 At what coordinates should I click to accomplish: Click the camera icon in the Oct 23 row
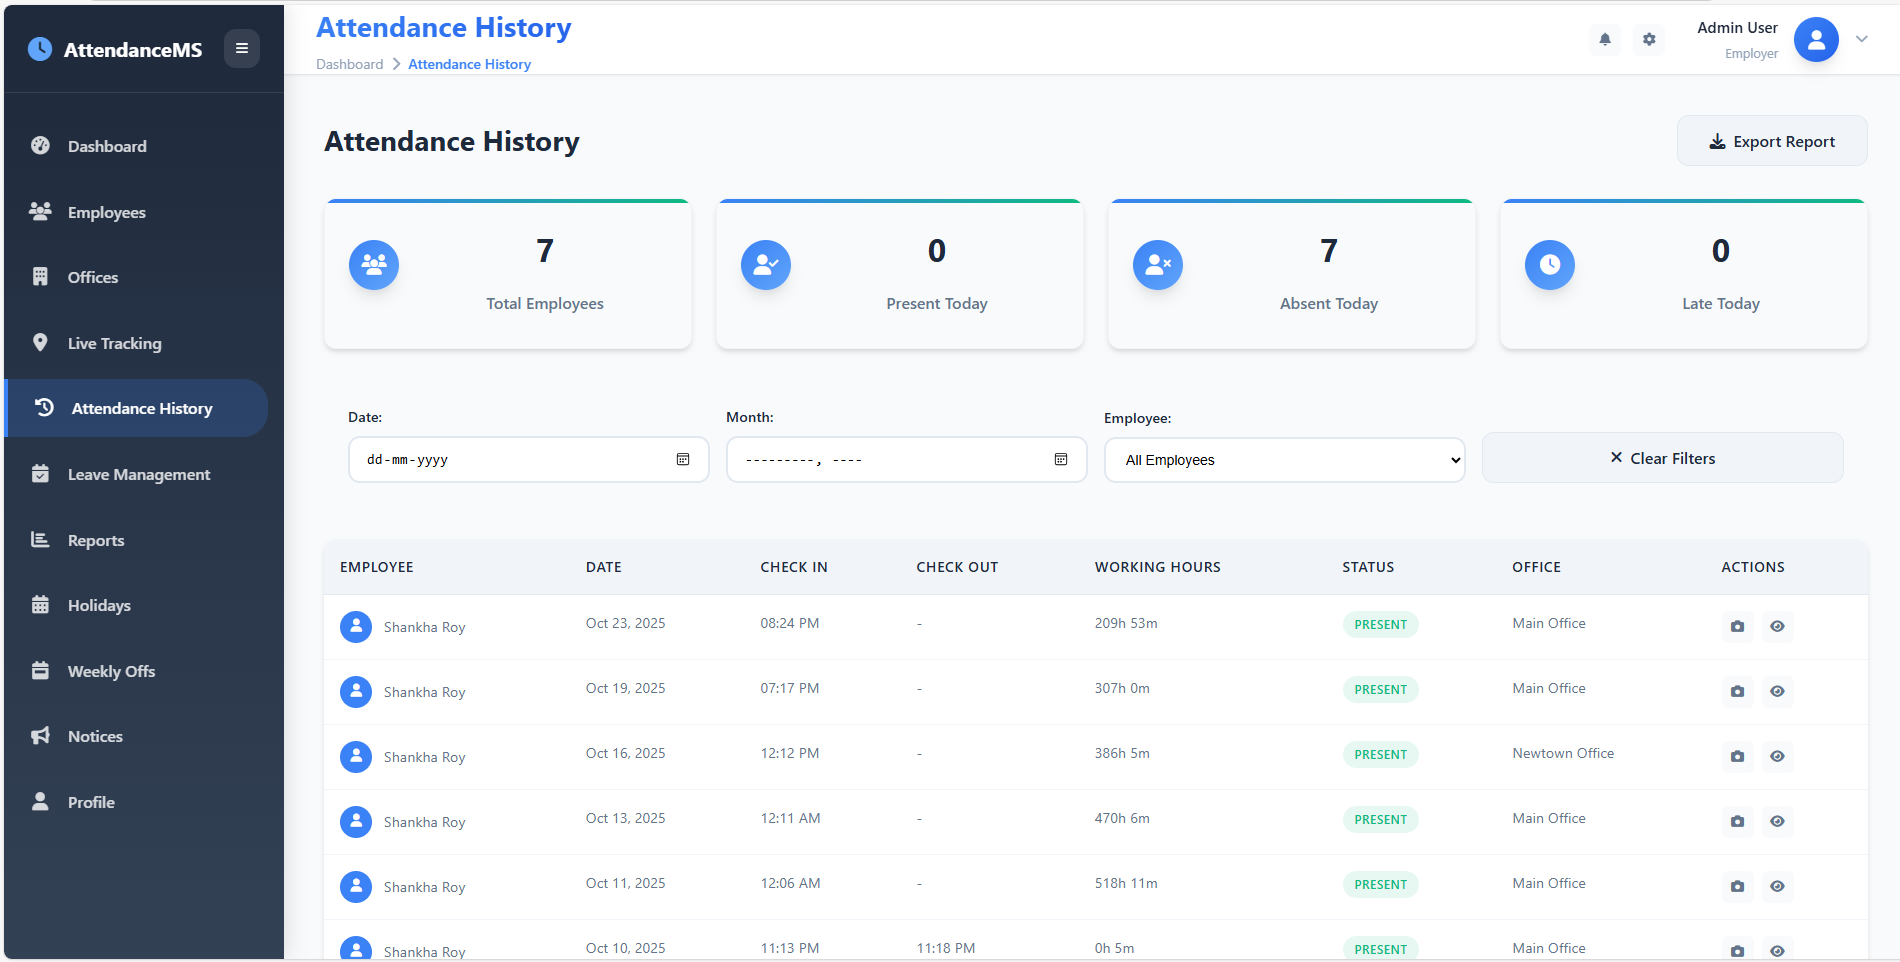coord(1737,626)
